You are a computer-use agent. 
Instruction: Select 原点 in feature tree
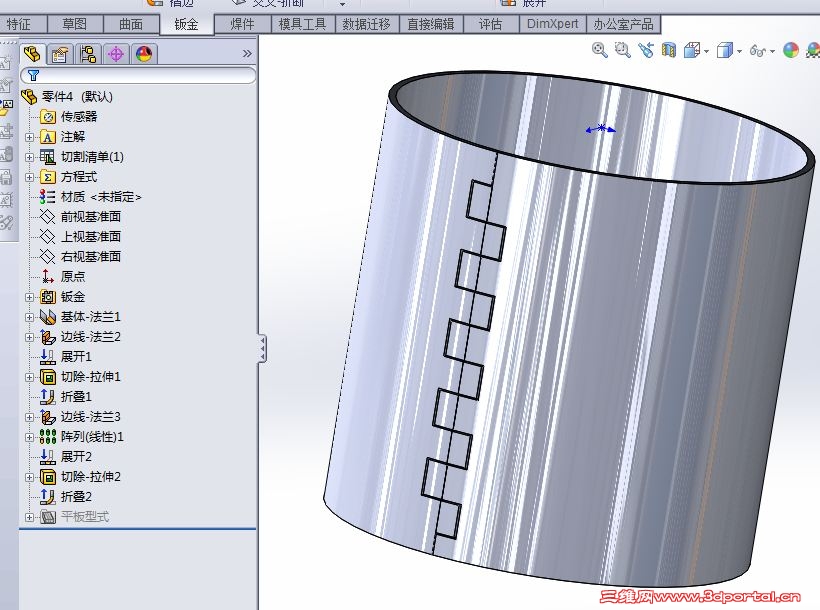point(73,276)
